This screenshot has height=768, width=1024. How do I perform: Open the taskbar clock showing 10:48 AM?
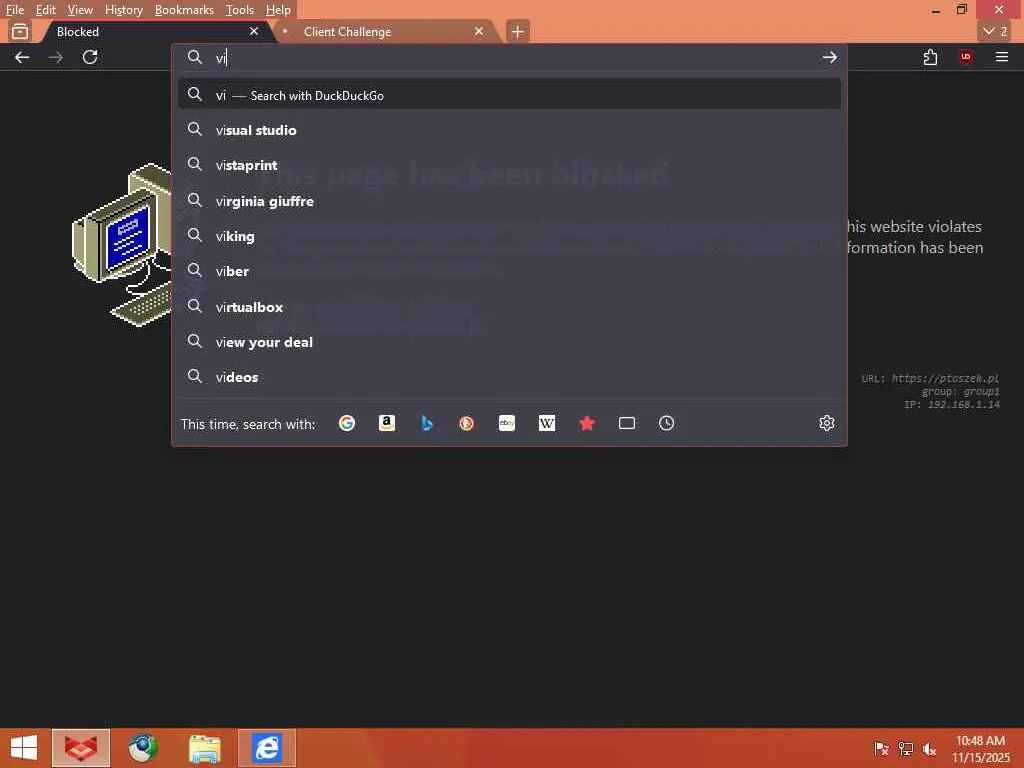980,748
